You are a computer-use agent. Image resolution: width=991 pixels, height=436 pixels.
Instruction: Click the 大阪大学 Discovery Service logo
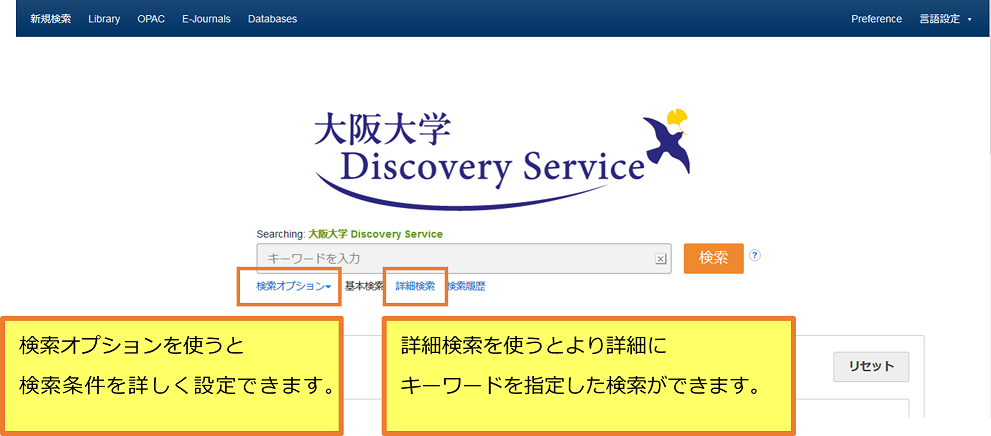click(x=502, y=161)
